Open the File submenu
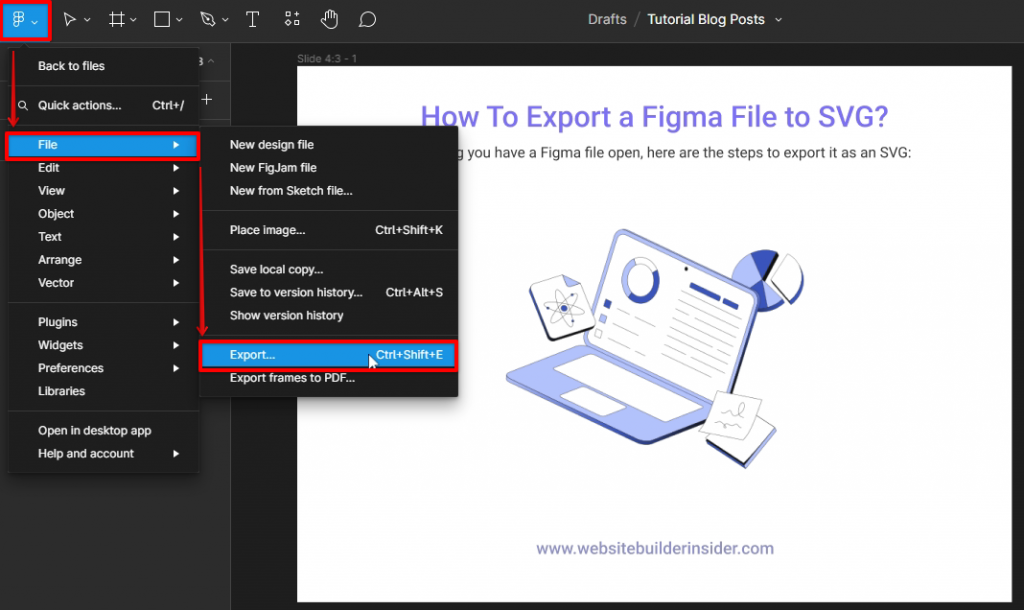The width and height of the screenshot is (1024, 610). pos(103,145)
